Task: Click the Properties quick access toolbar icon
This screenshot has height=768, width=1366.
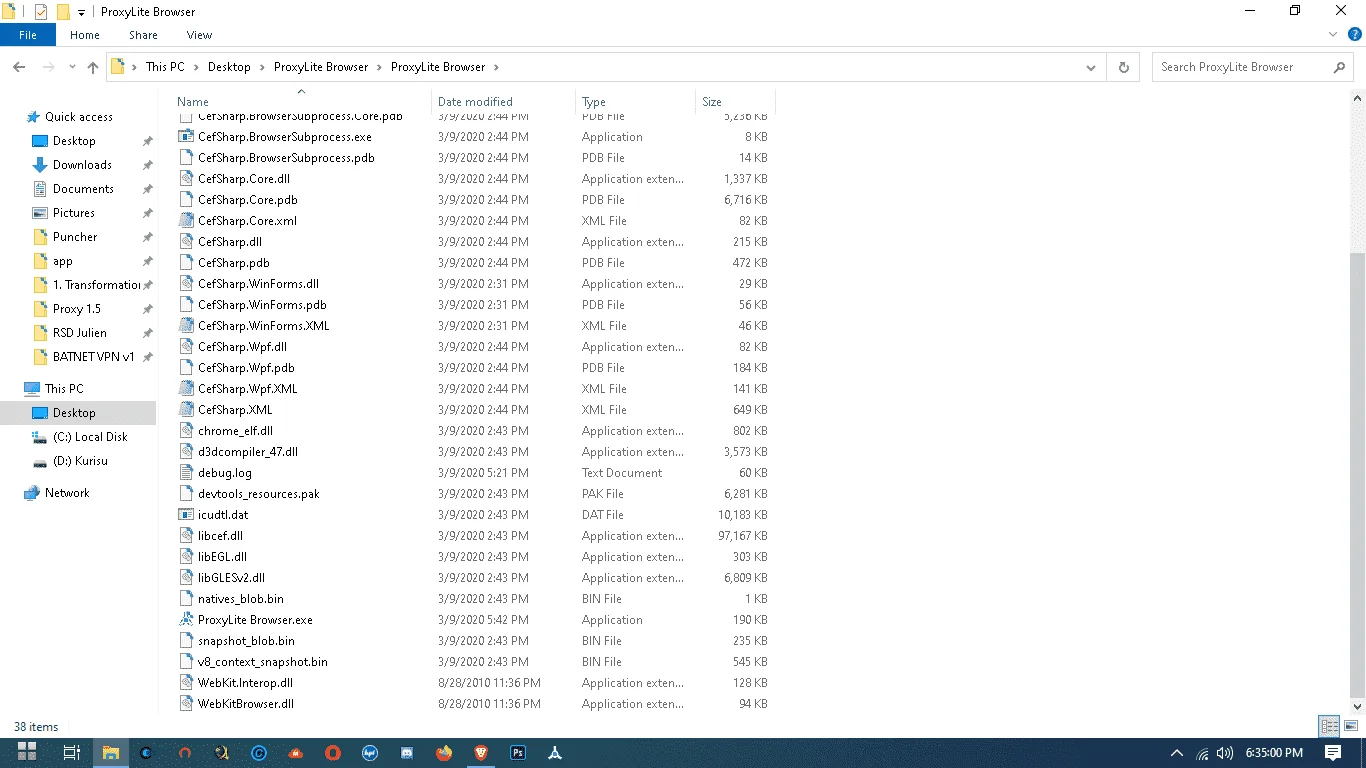Action: coord(41,12)
